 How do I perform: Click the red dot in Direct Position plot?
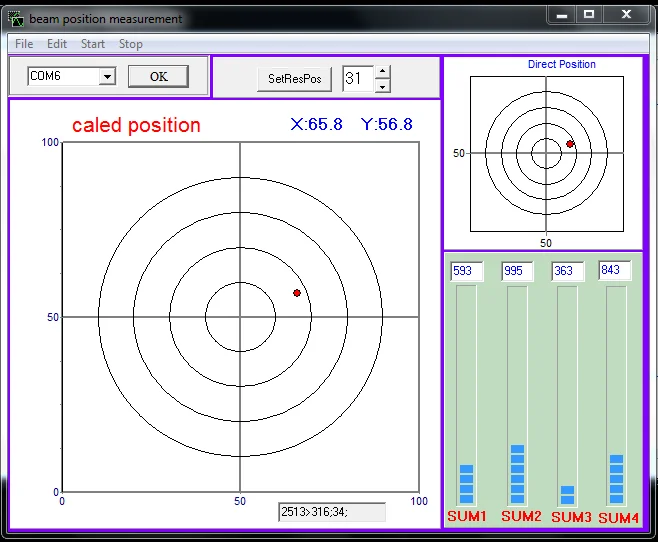(570, 144)
